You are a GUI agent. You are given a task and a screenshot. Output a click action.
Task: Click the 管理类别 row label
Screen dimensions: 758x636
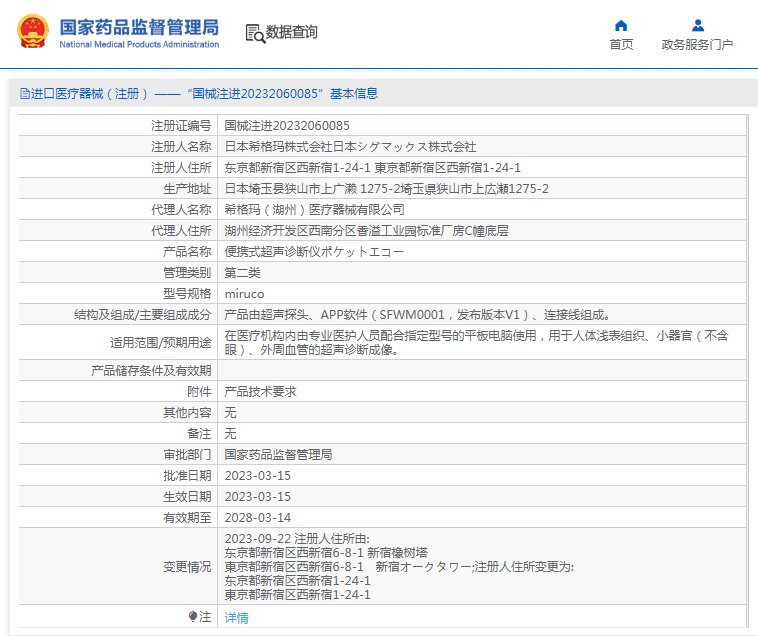point(188,273)
